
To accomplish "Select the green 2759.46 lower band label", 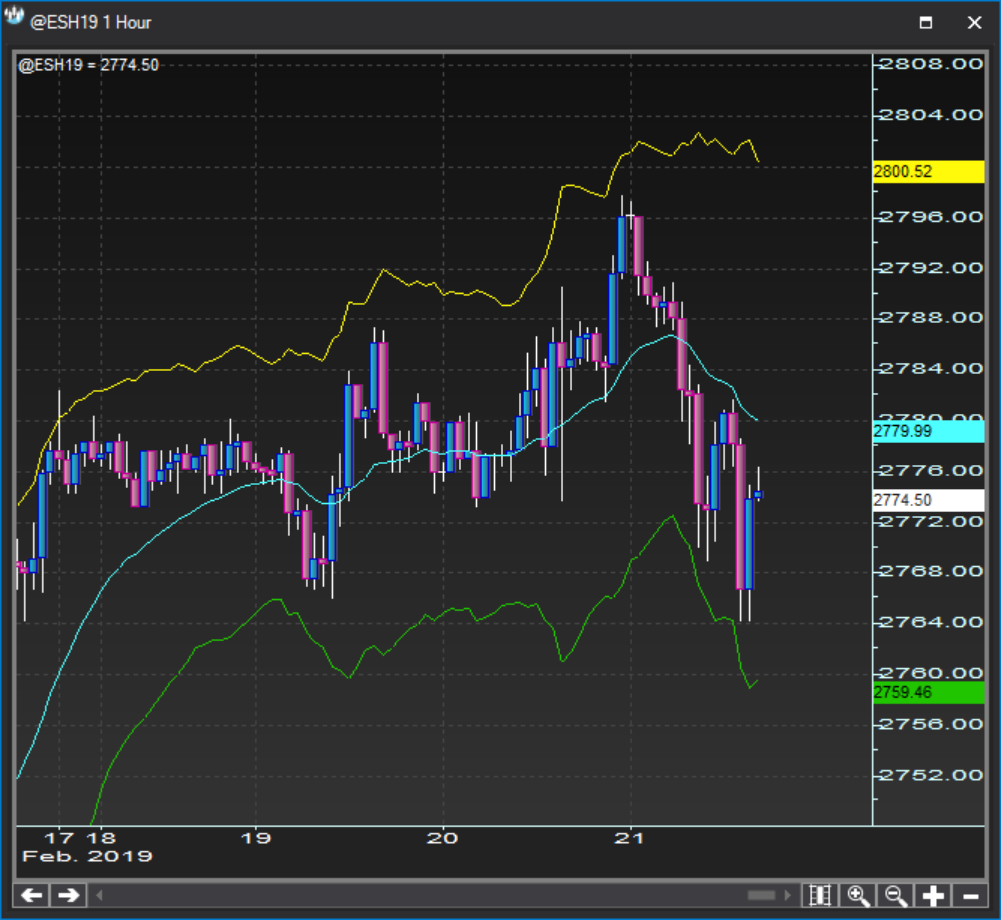I will click(929, 692).
